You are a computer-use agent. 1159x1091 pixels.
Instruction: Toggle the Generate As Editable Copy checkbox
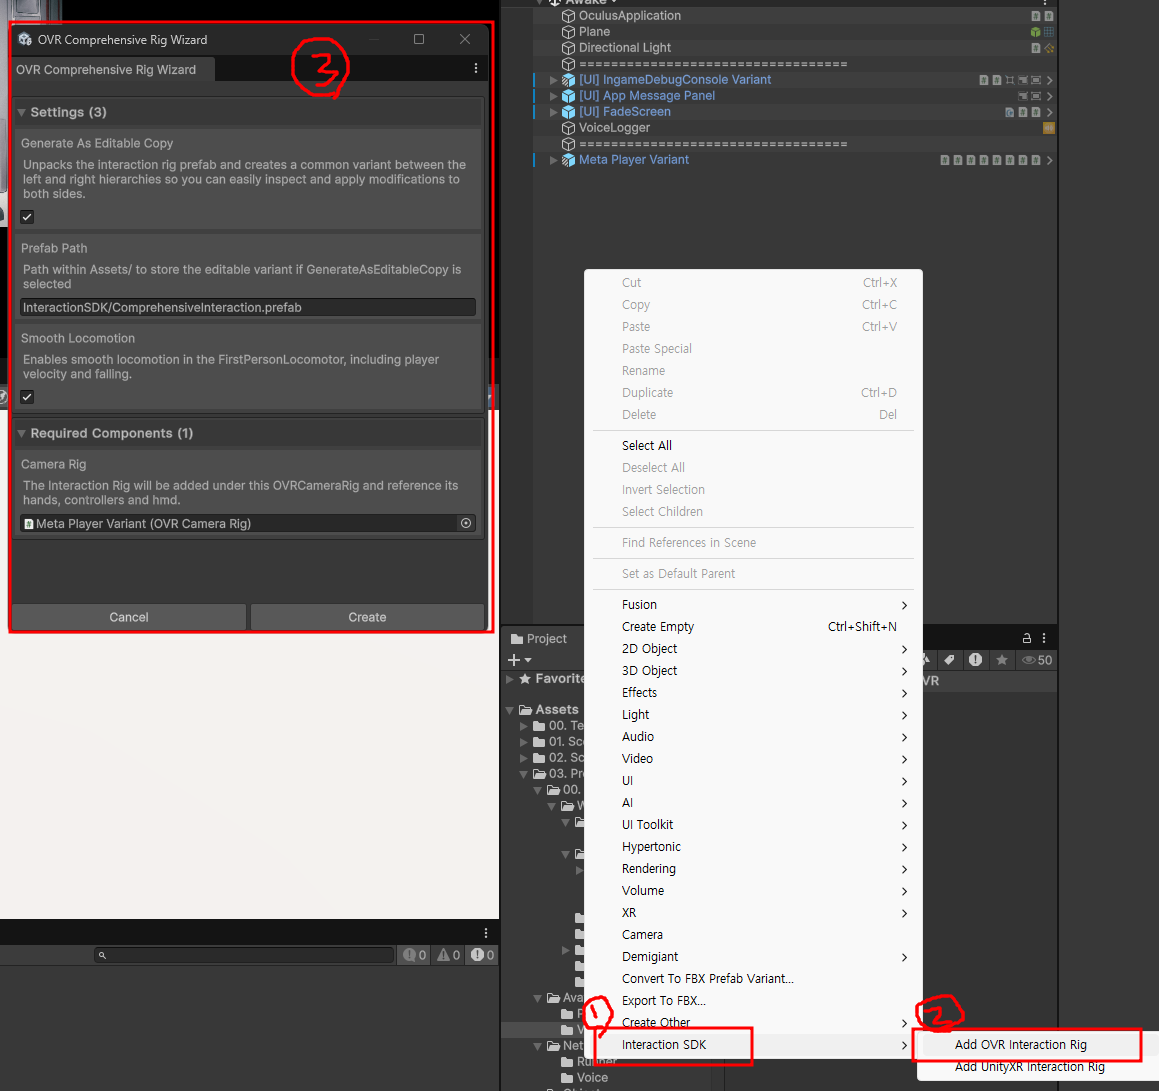pyautogui.click(x=26, y=216)
